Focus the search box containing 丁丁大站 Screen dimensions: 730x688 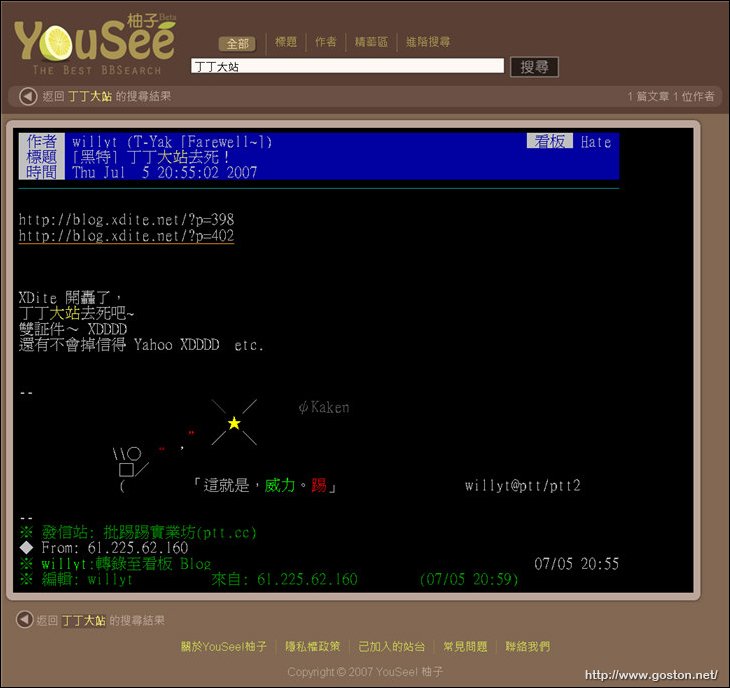[347, 66]
